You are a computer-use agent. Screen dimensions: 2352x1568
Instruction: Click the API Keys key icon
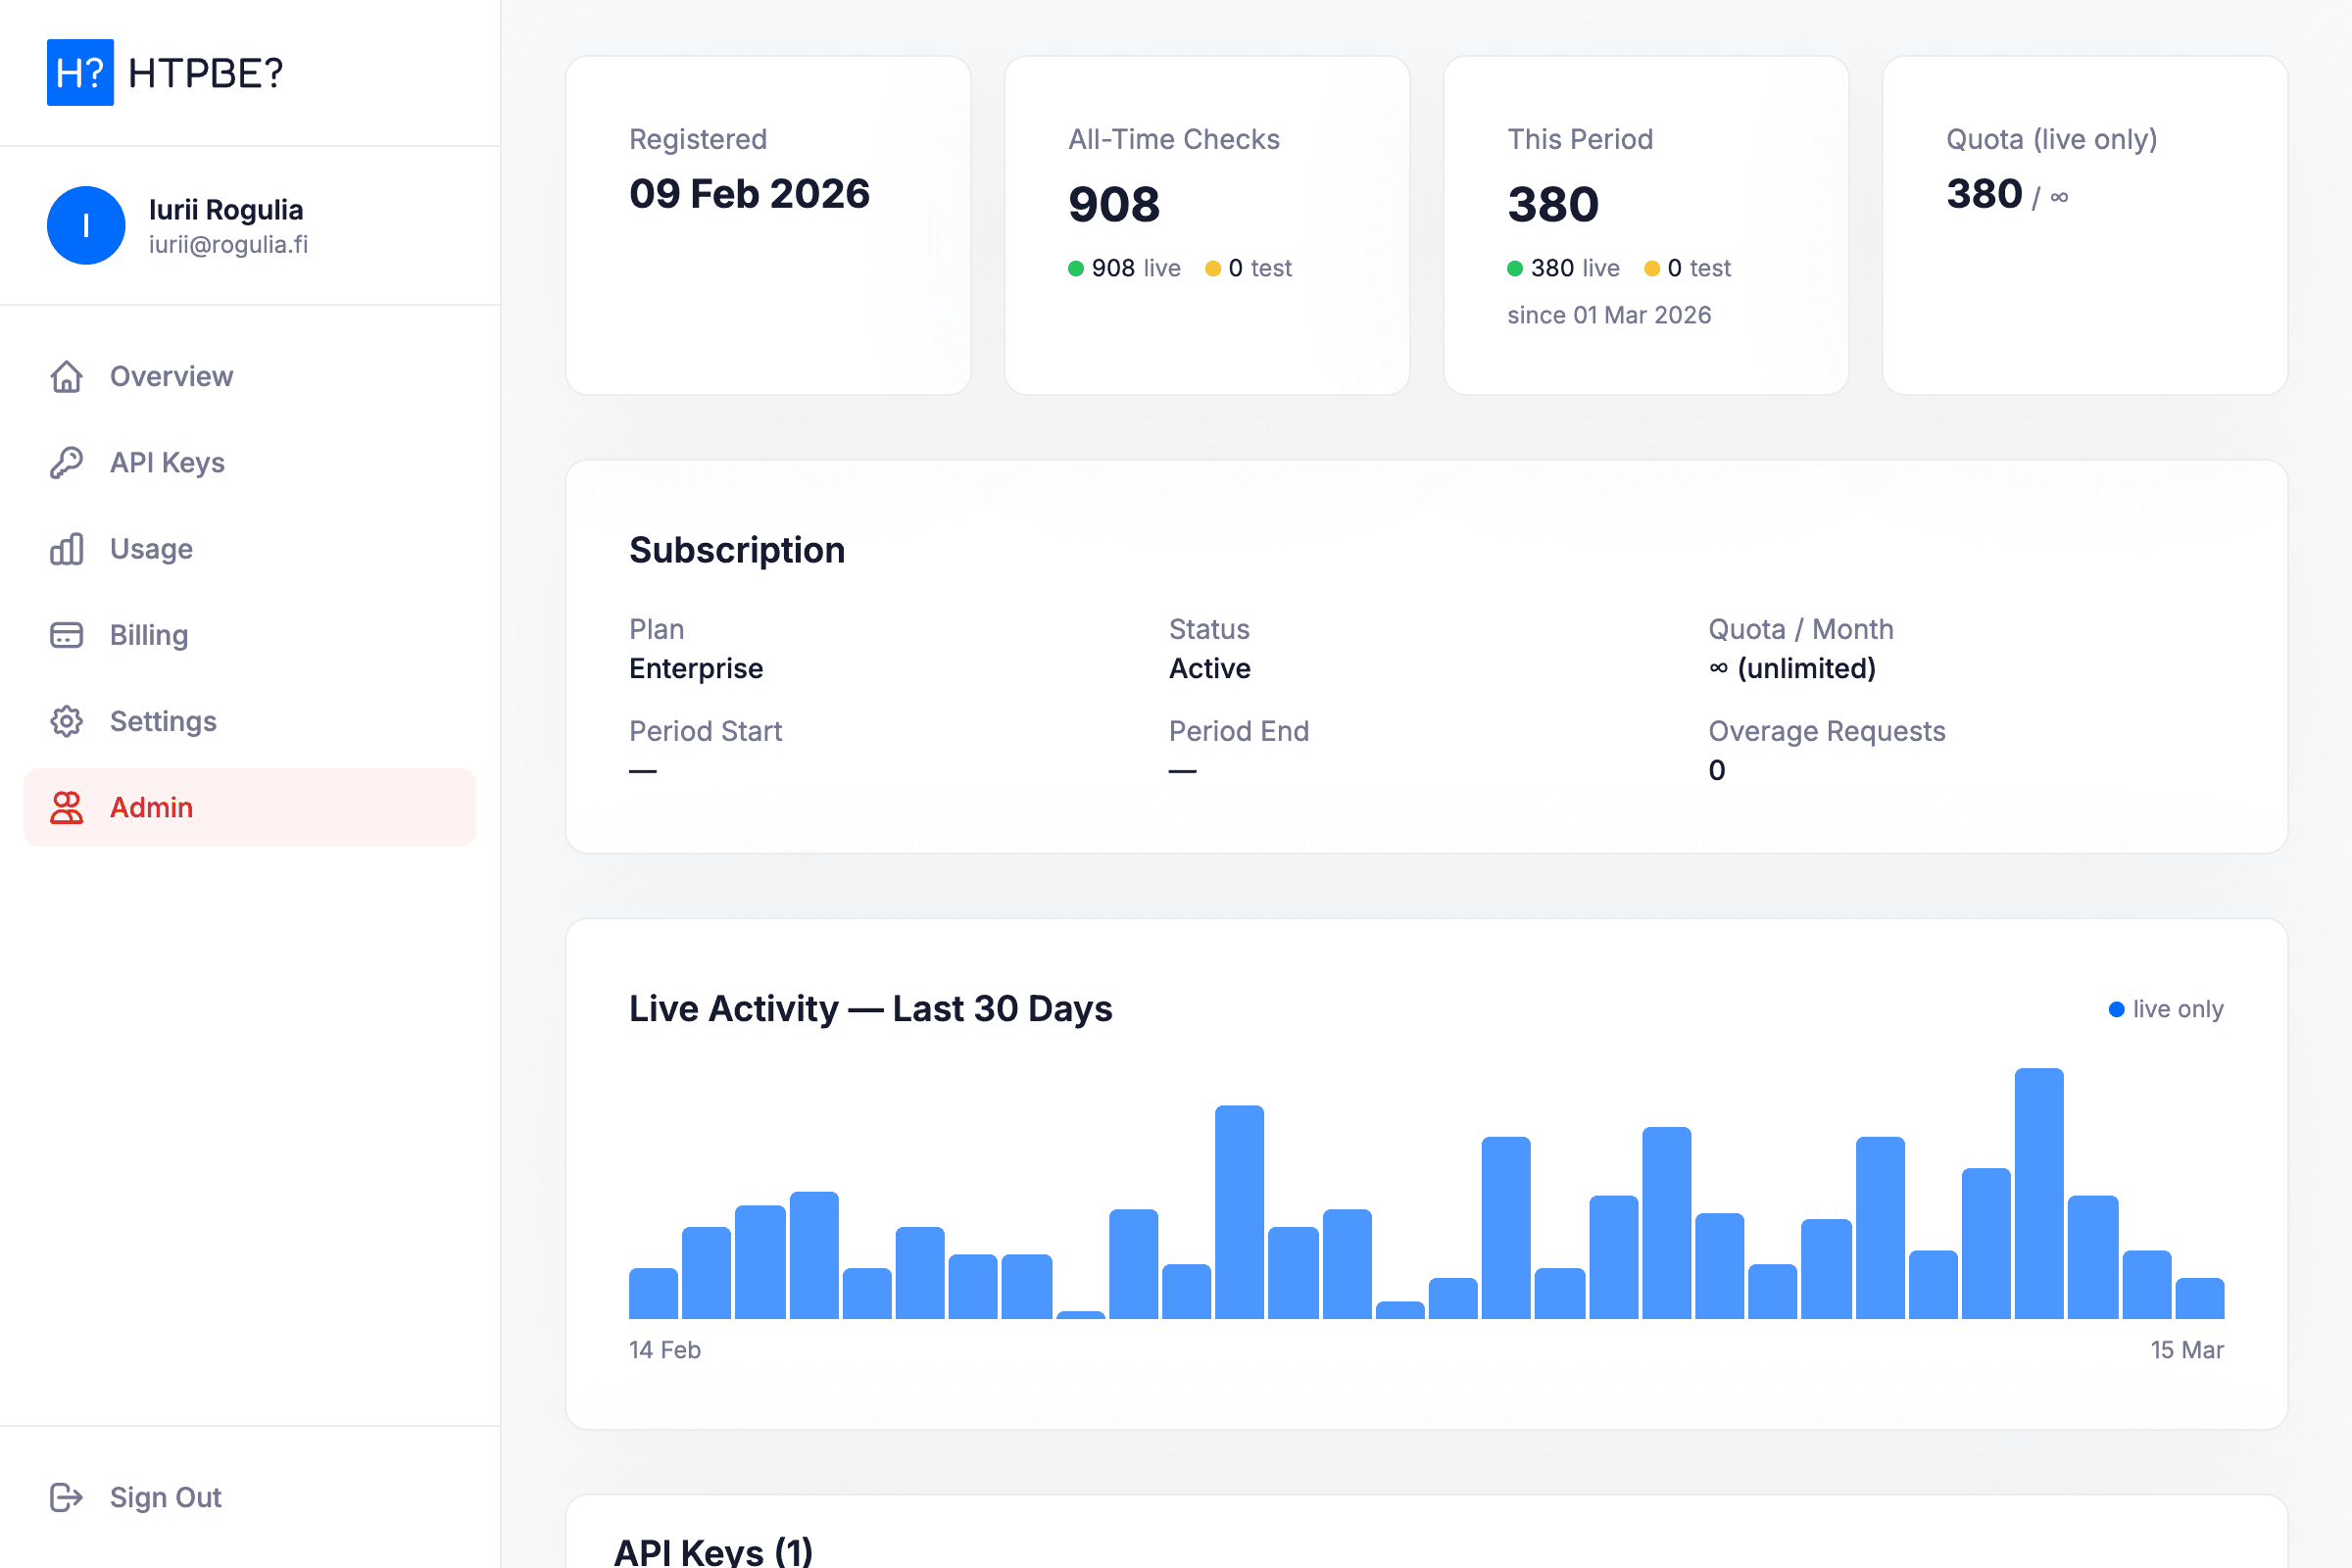pyautogui.click(x=66, y=462)
